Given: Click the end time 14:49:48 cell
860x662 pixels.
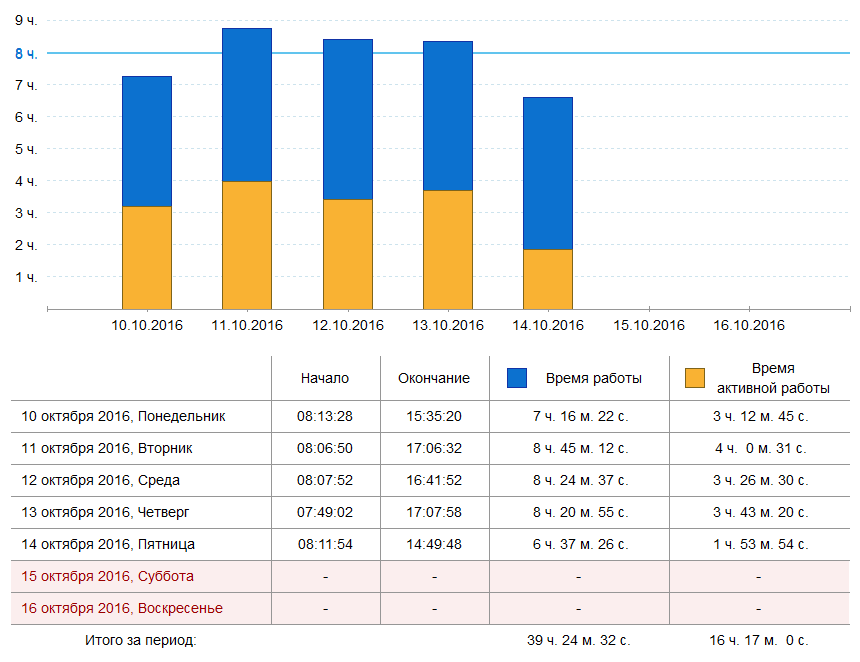Looking at the screenshot, I should pos(434,544).
